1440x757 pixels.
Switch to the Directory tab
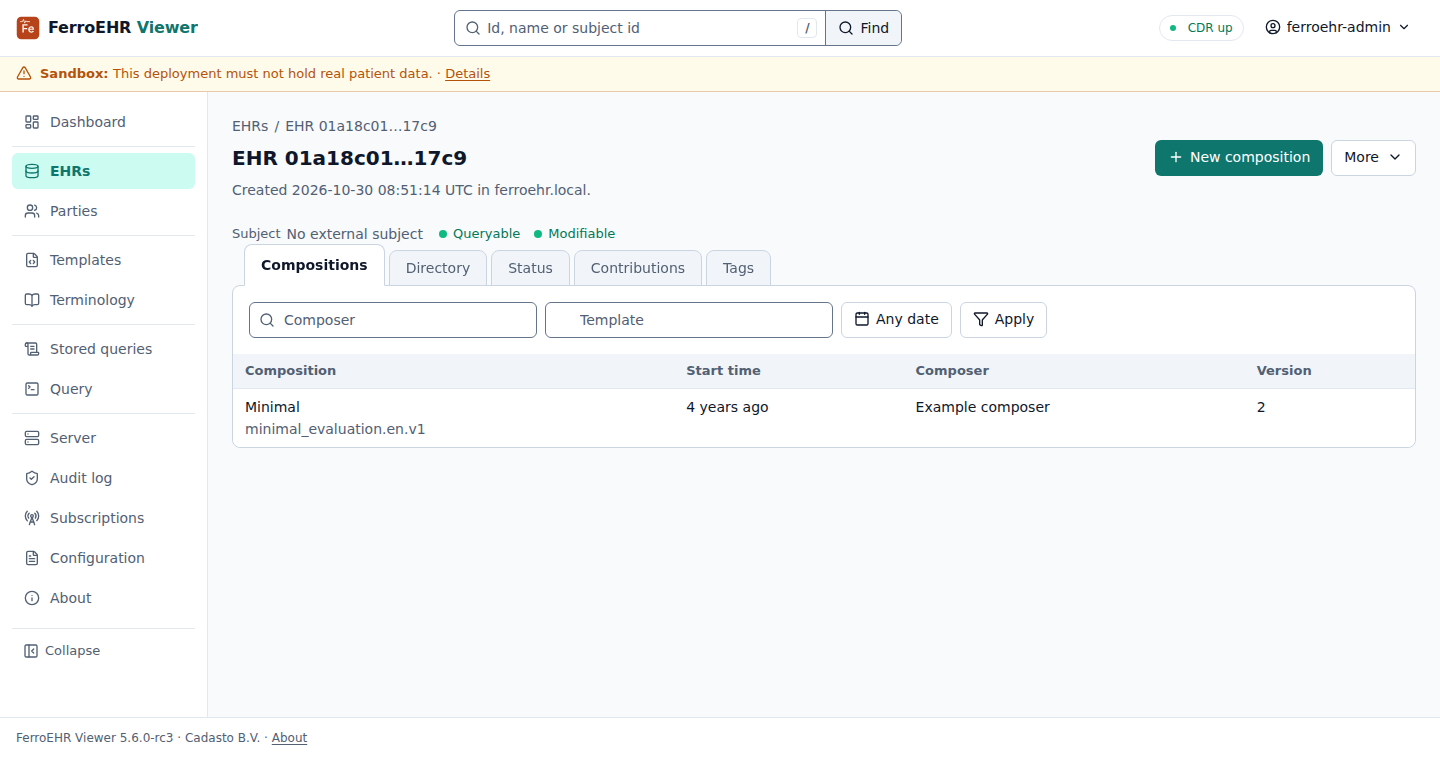point(438,268)
